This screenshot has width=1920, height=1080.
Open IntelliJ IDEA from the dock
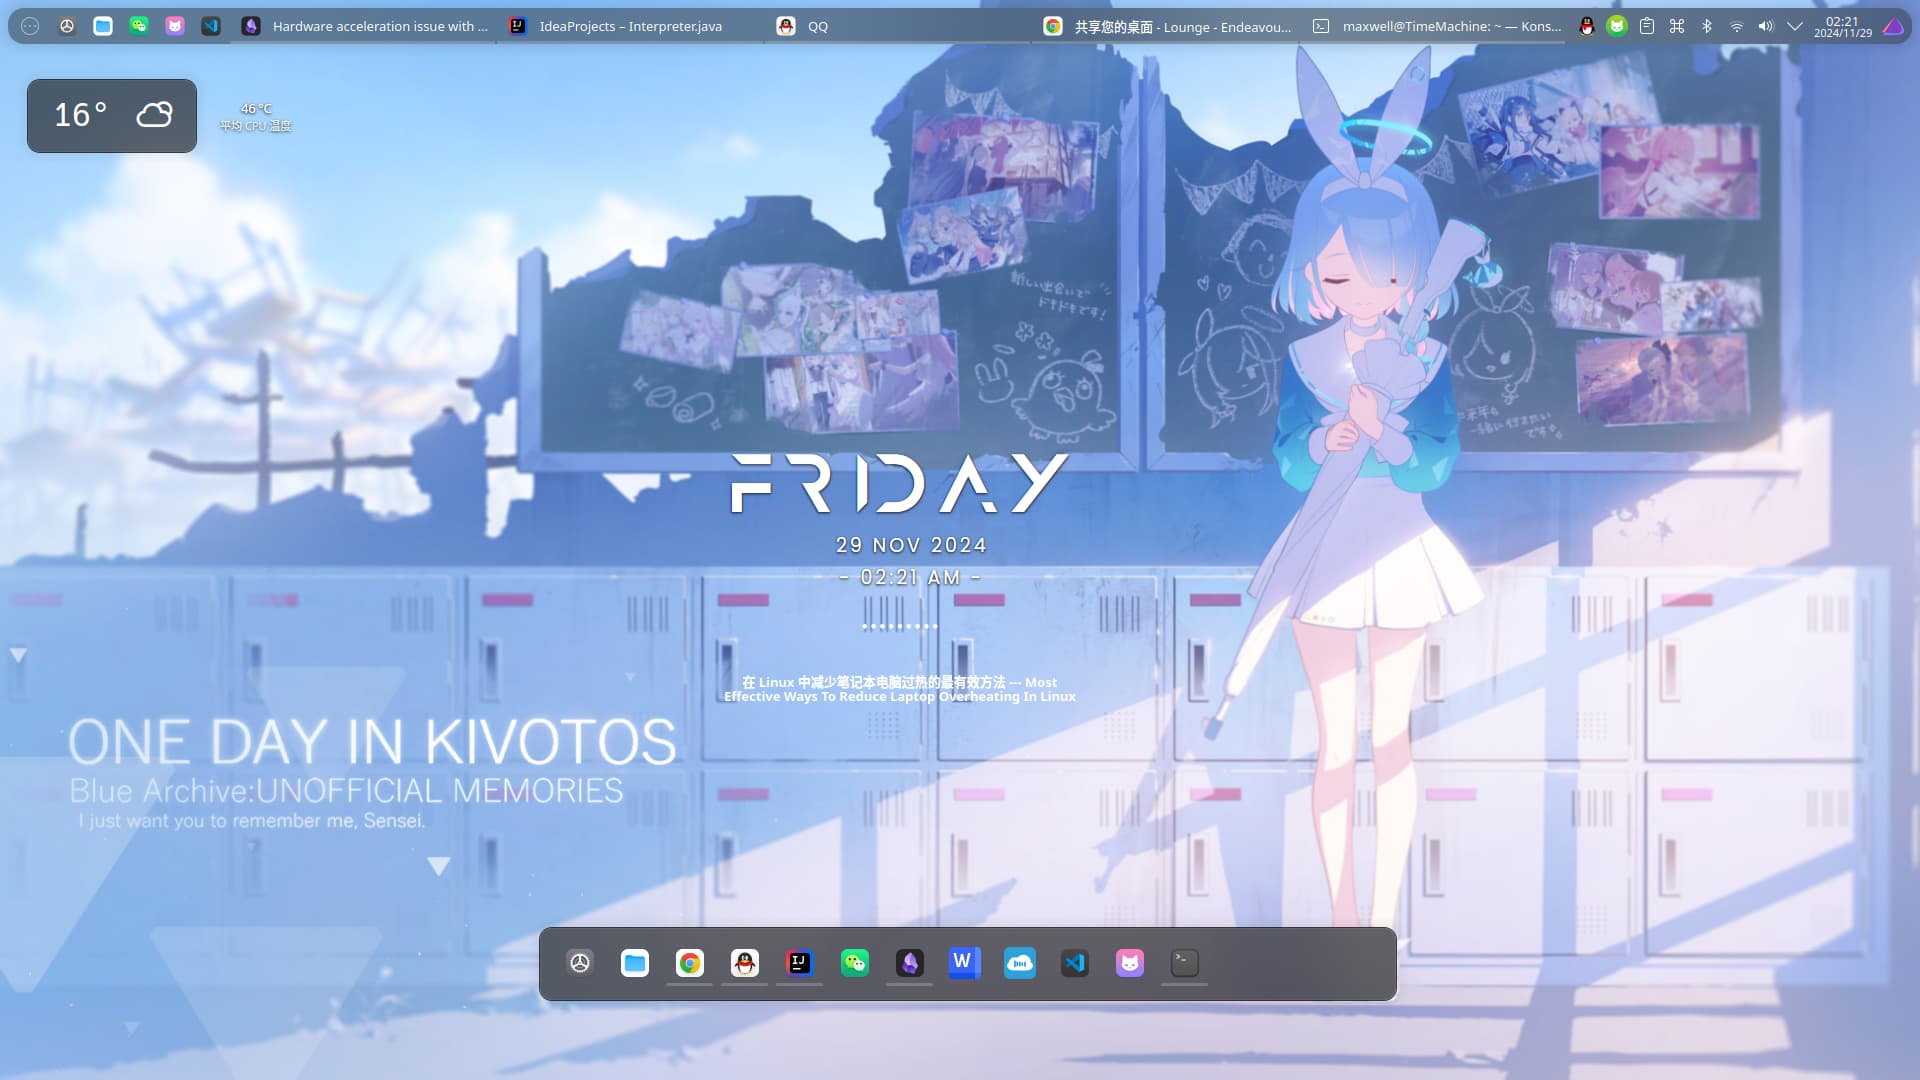click(800, 963)
